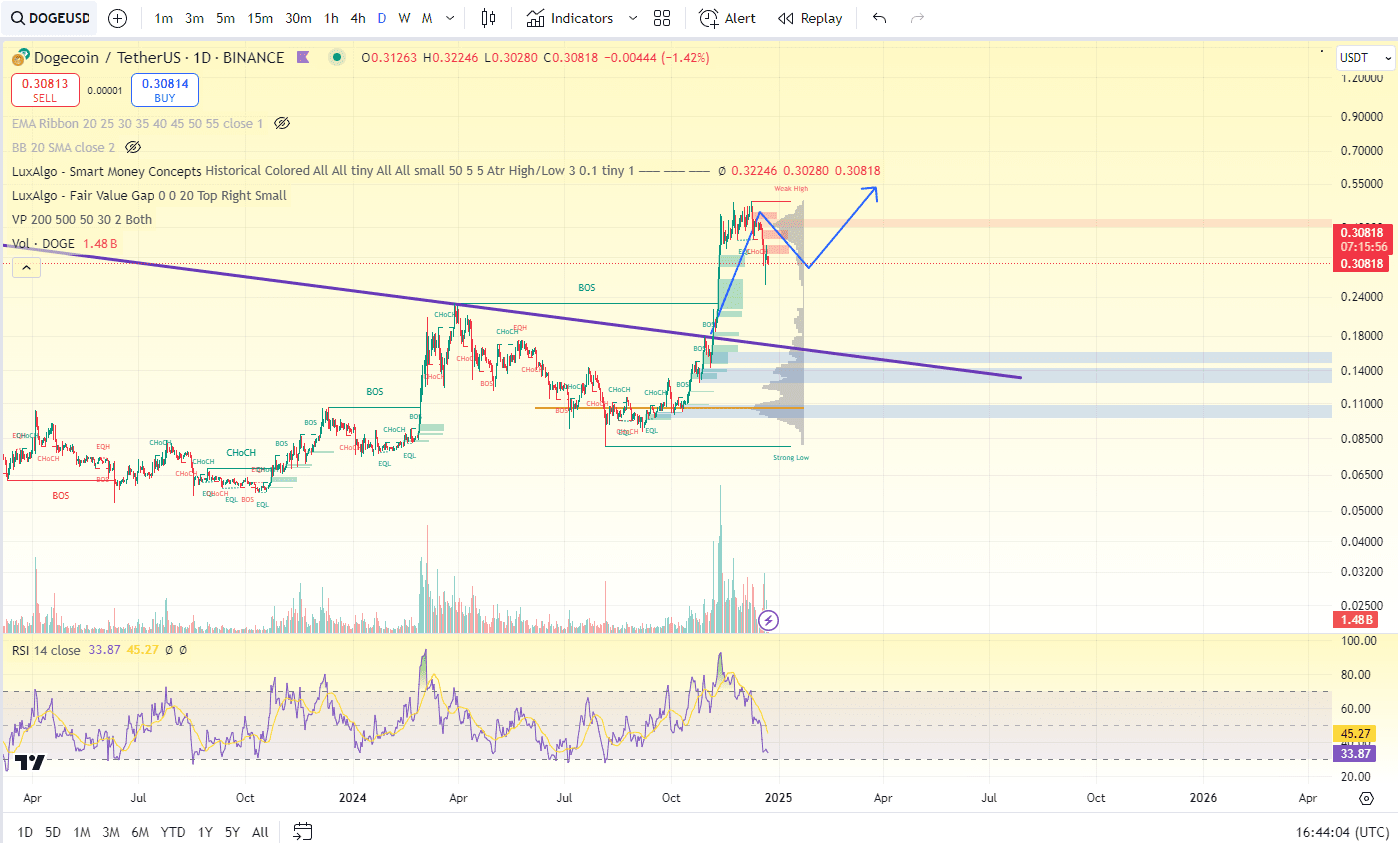This screenshot has height=843, width=1398.
Task: Switch to the M monthly timeframe in the top toolbar
Action: pyautogui.click(x=427, y=18)
